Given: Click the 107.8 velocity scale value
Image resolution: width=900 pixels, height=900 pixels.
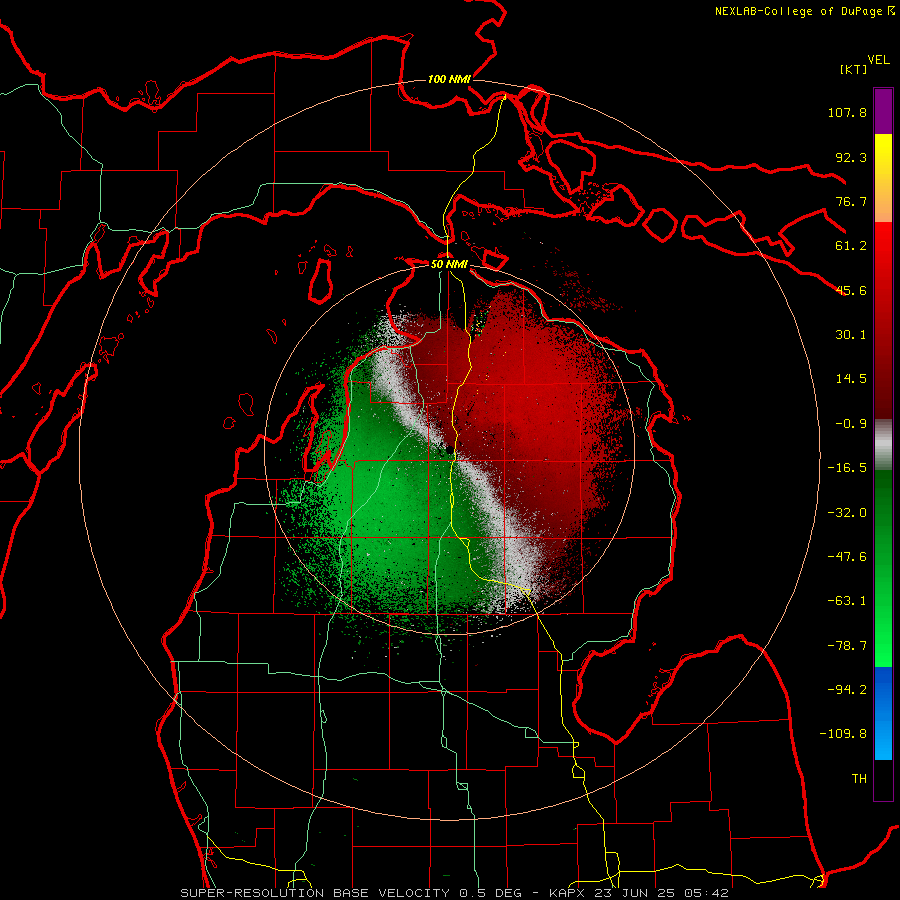Looking at the screenshot, I should click(x=847, y=112).
